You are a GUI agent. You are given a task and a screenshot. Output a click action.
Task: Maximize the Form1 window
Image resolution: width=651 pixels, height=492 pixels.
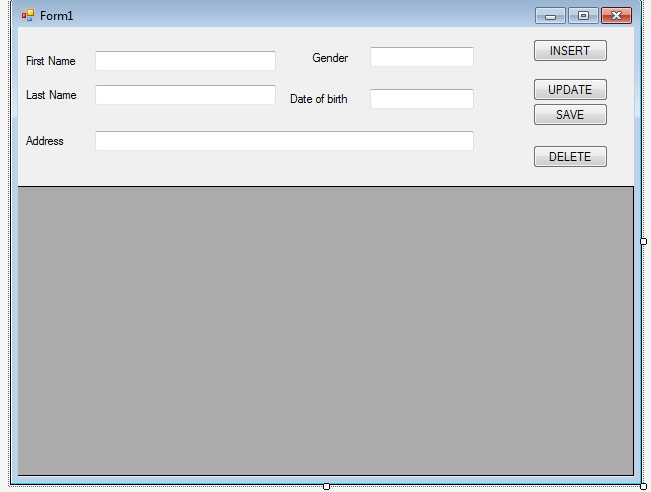pos(583,16)
